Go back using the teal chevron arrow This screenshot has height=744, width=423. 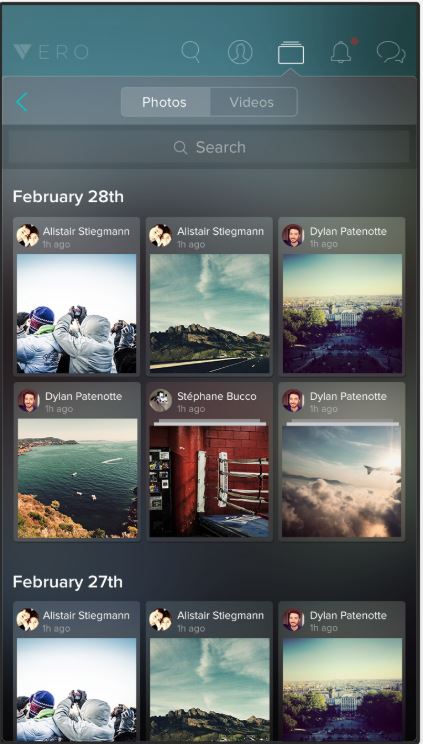pyautogui.click(x=22, y=102)
